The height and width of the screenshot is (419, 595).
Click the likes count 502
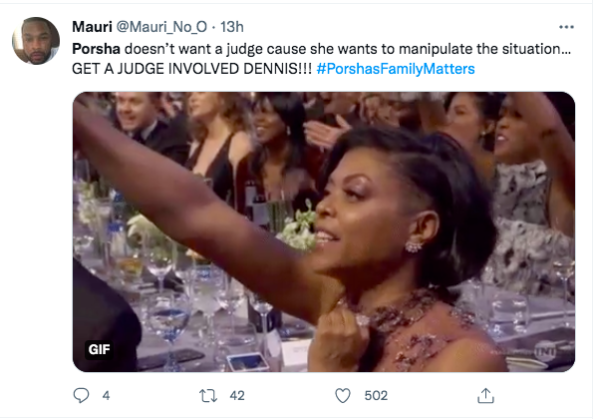click(x=376, y=396)
